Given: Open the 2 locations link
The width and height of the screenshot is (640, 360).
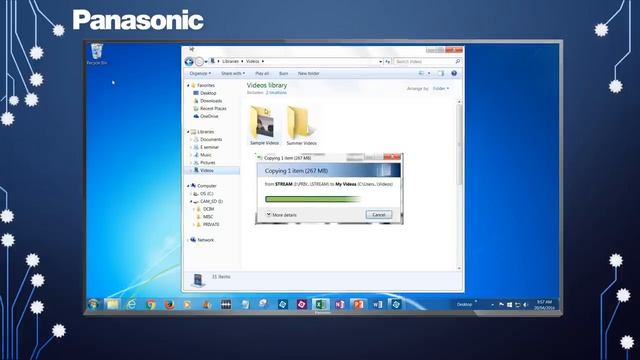Looking at the screenshot, I should point(276,93).
